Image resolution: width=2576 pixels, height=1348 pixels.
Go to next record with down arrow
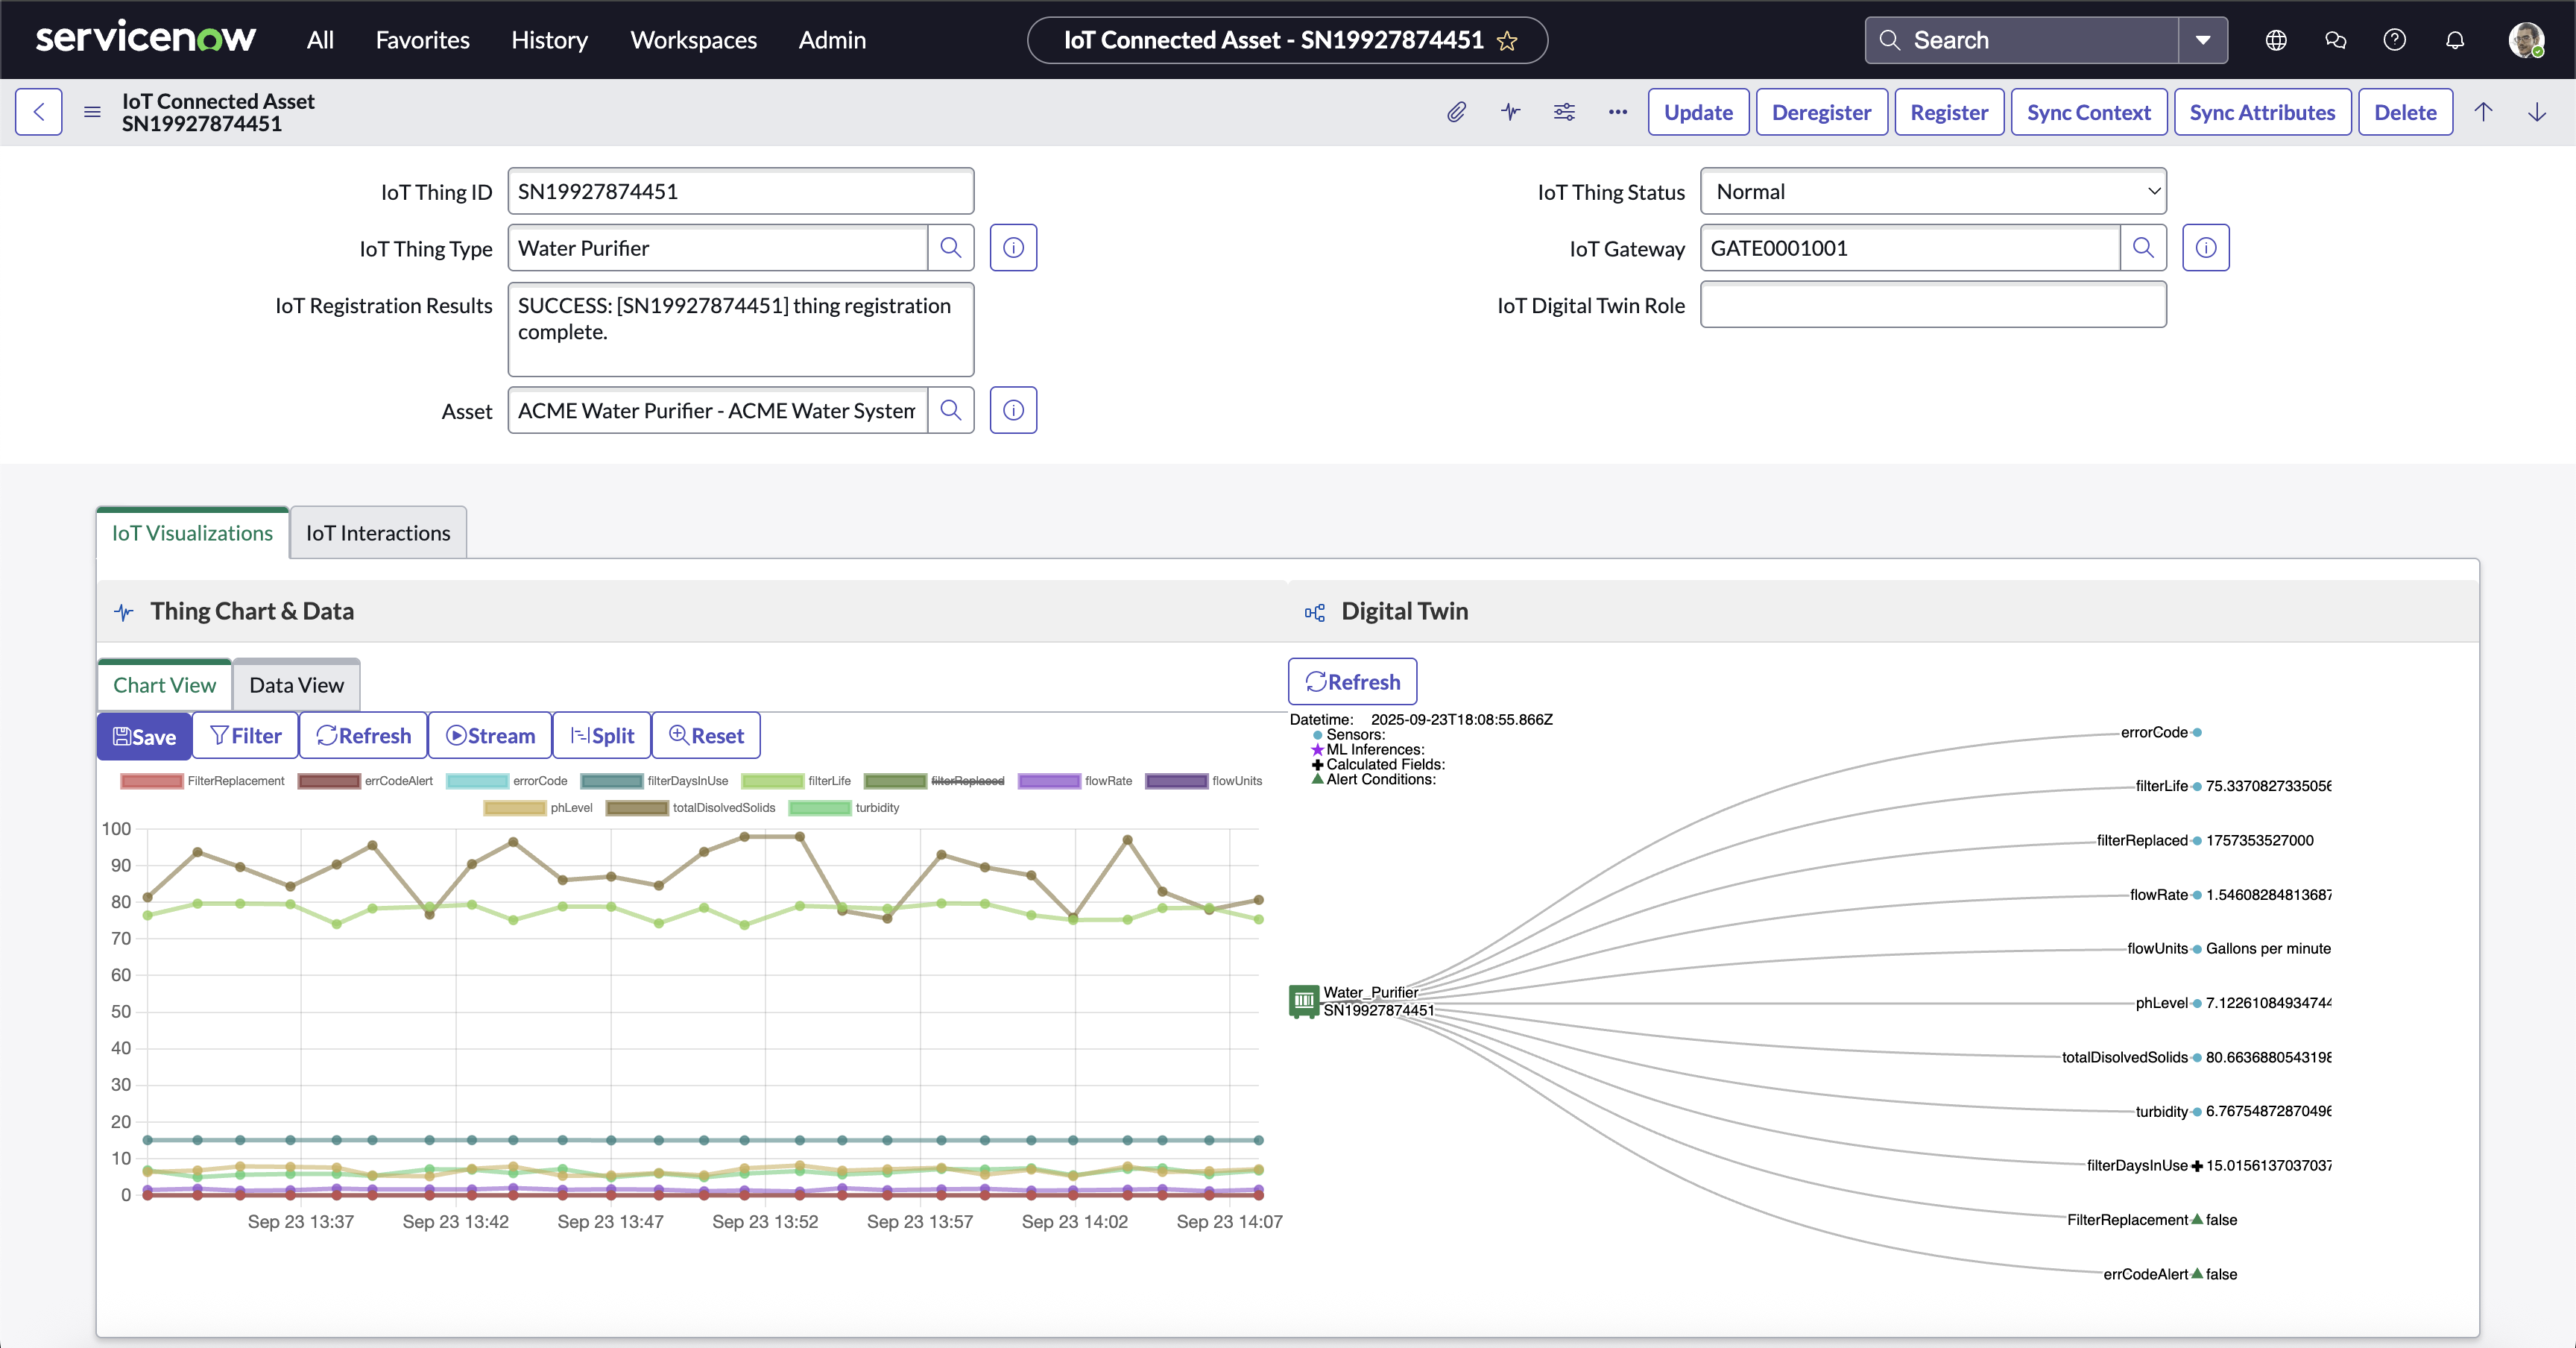[2537, 112]
